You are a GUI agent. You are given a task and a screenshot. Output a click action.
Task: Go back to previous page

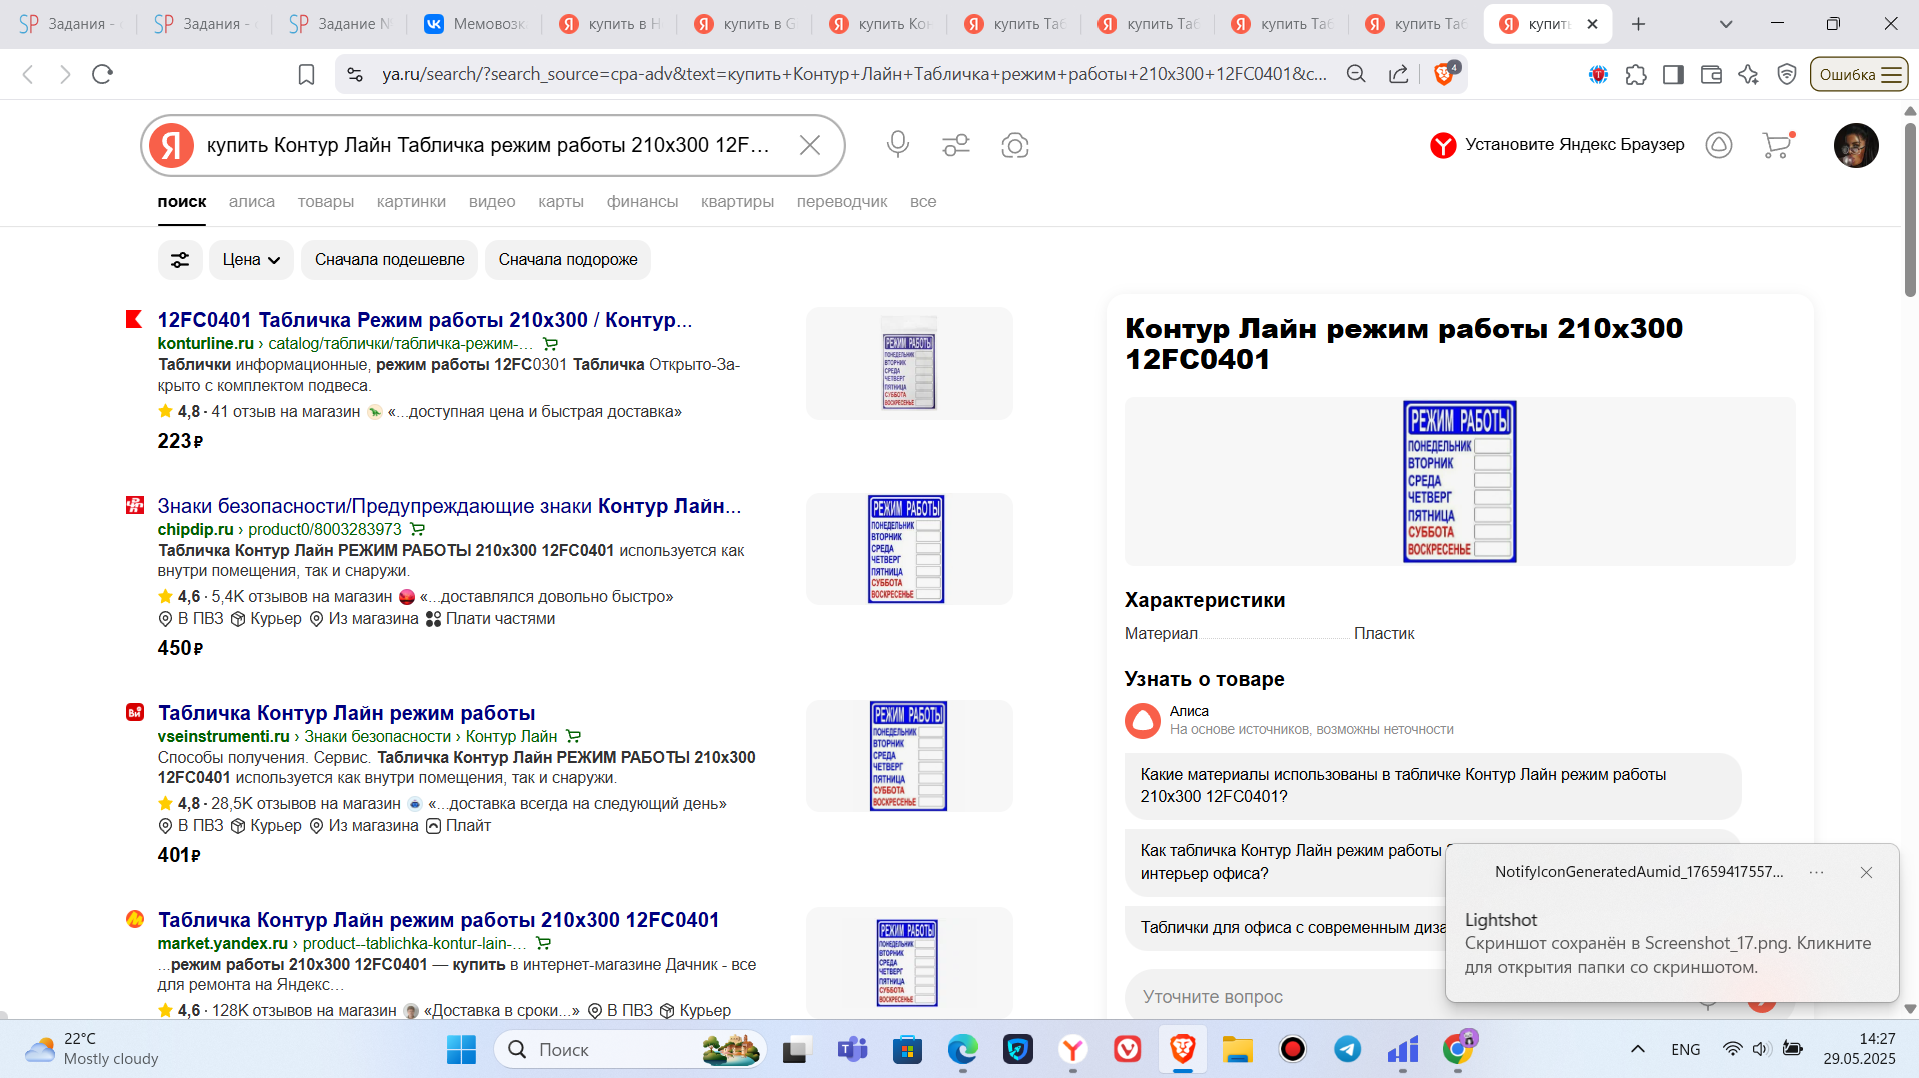click(28, 74)
